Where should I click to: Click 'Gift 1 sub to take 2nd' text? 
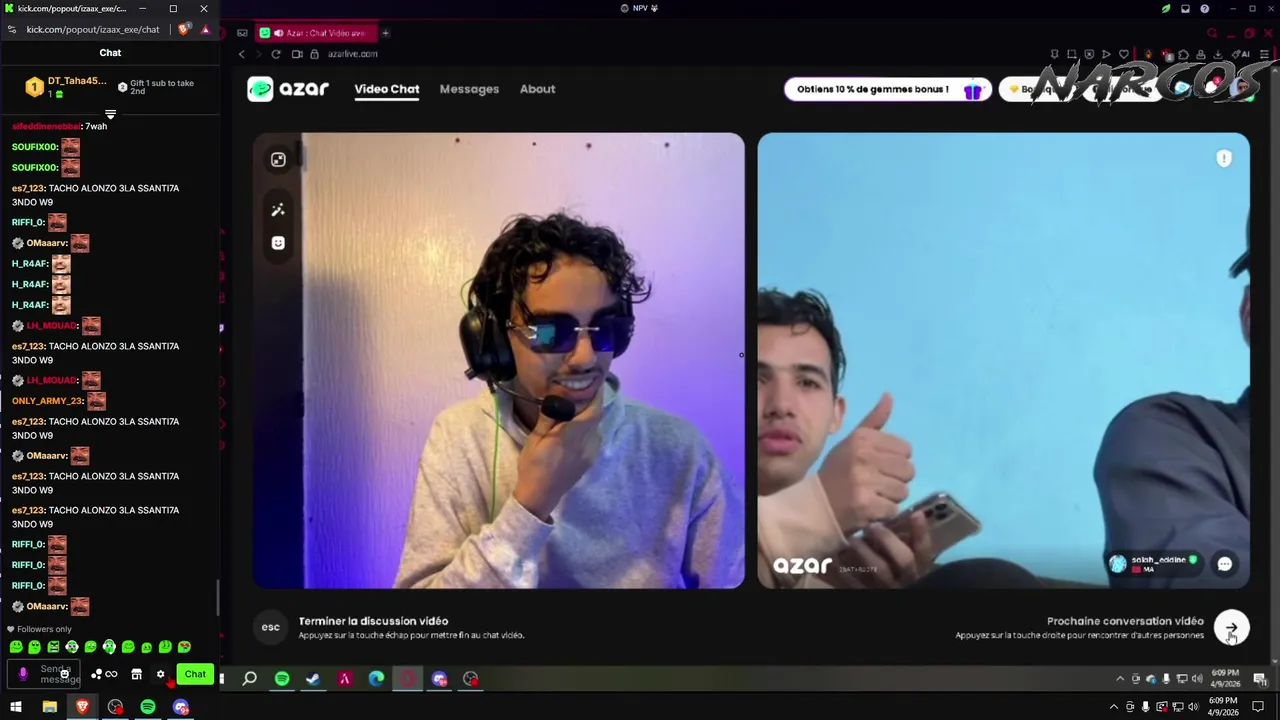(x=162, y=87)
